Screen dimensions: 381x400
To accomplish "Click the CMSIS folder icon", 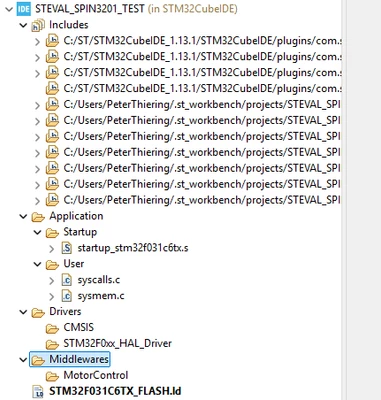I will point(52,328).
